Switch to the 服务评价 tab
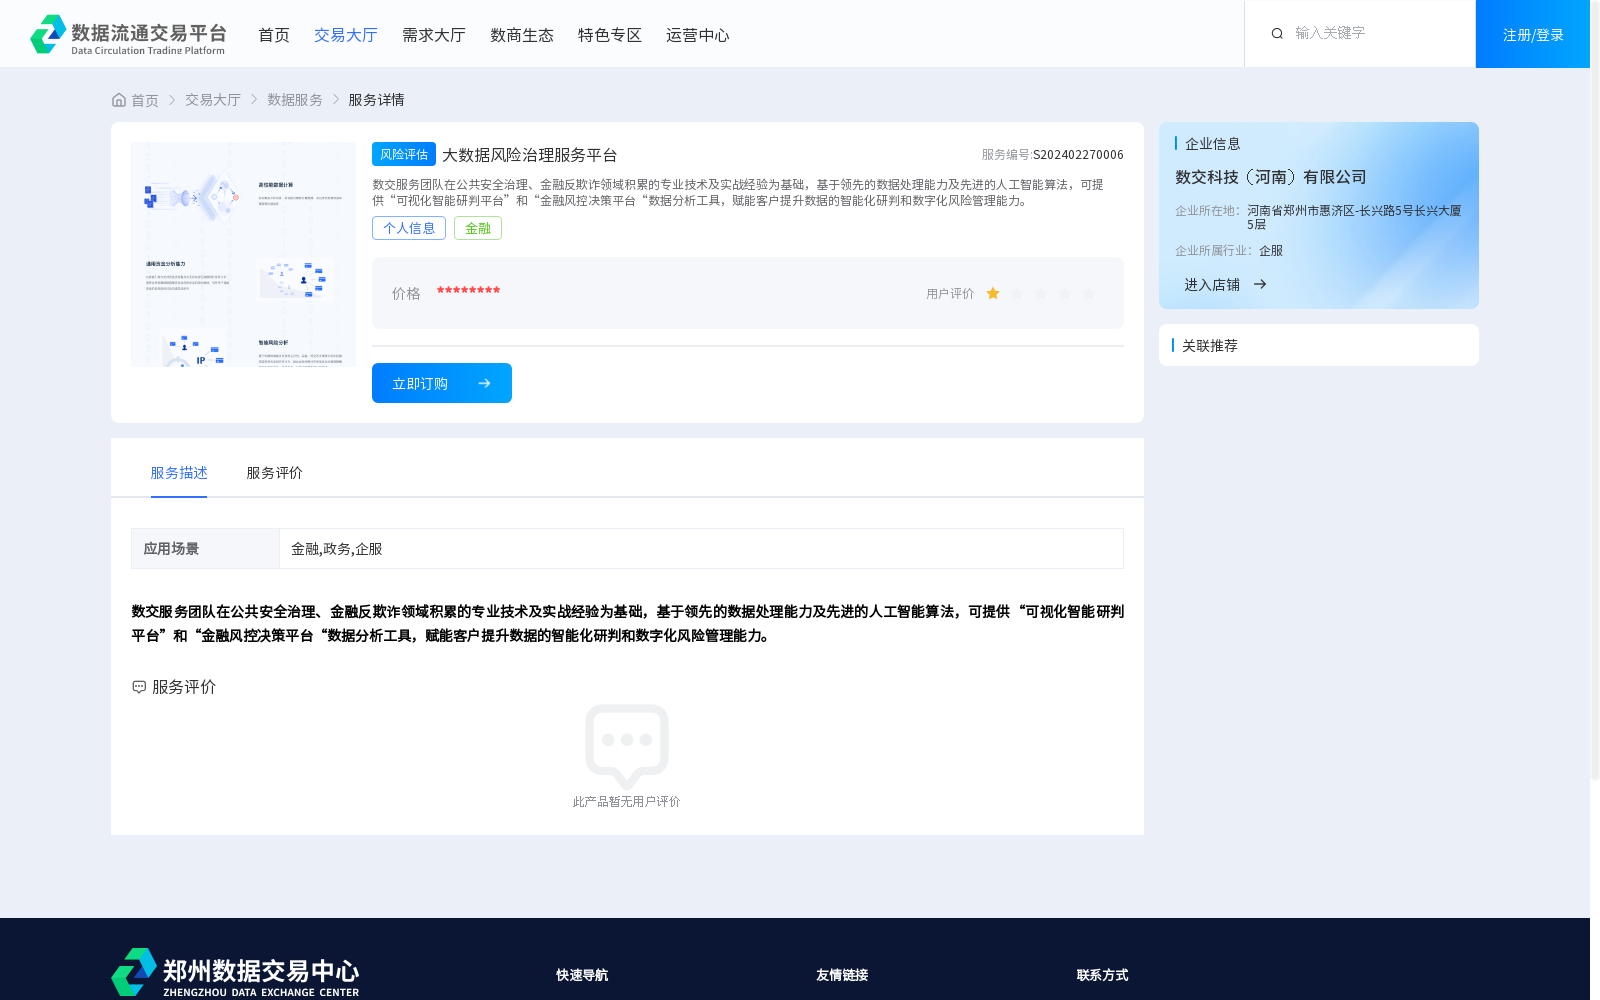Image resolution: width=1600 pixels, height=1000 pixels. [x=275, y=473]
